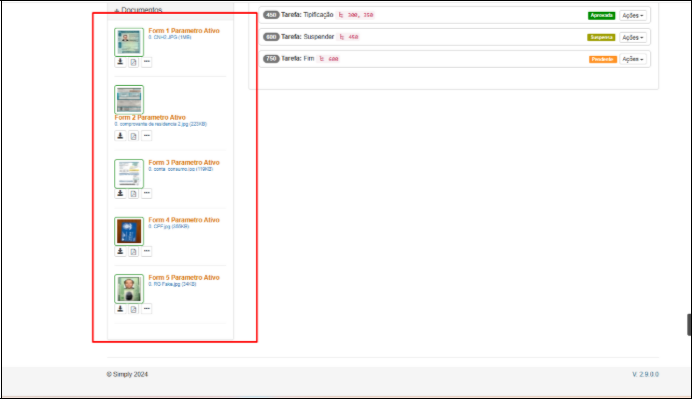This screenshot has width=692, height=399.
Task: Click the 750 badge on Tarefa Fim
Action: point(271,59)
